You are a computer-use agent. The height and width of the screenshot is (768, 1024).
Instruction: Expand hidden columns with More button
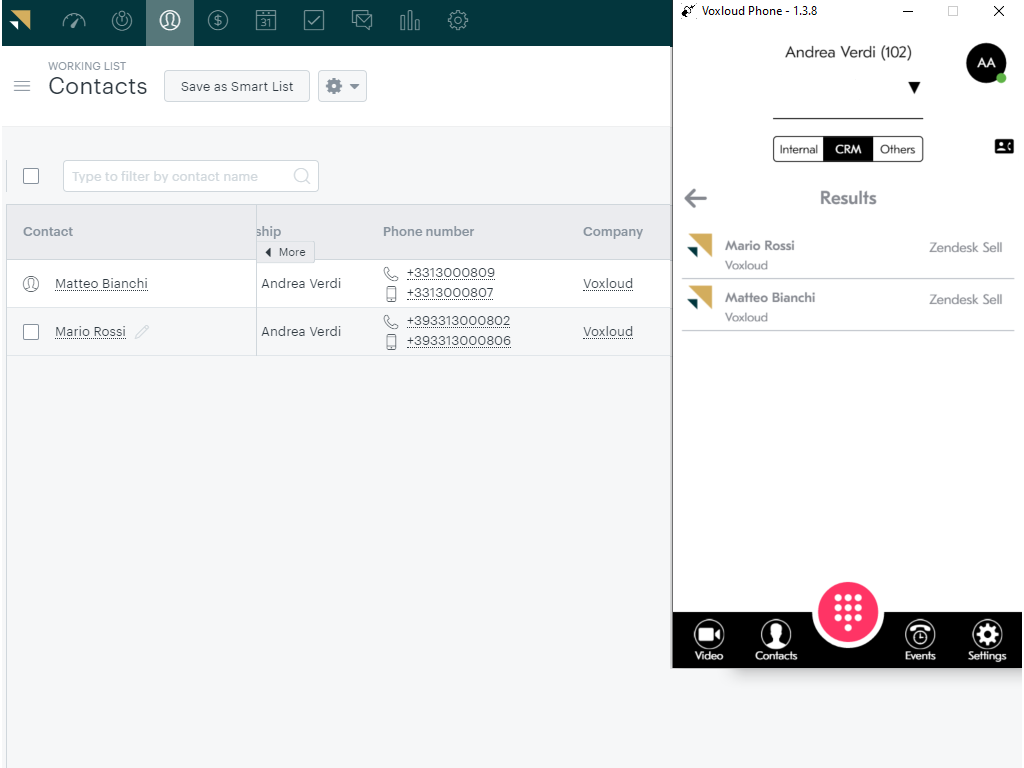286,252
